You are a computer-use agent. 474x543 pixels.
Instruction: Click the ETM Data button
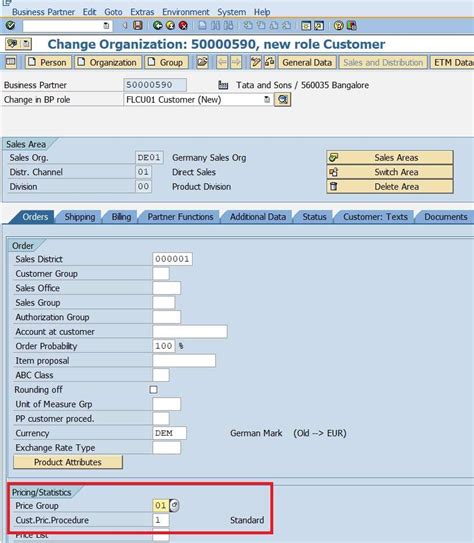point(452,62)
